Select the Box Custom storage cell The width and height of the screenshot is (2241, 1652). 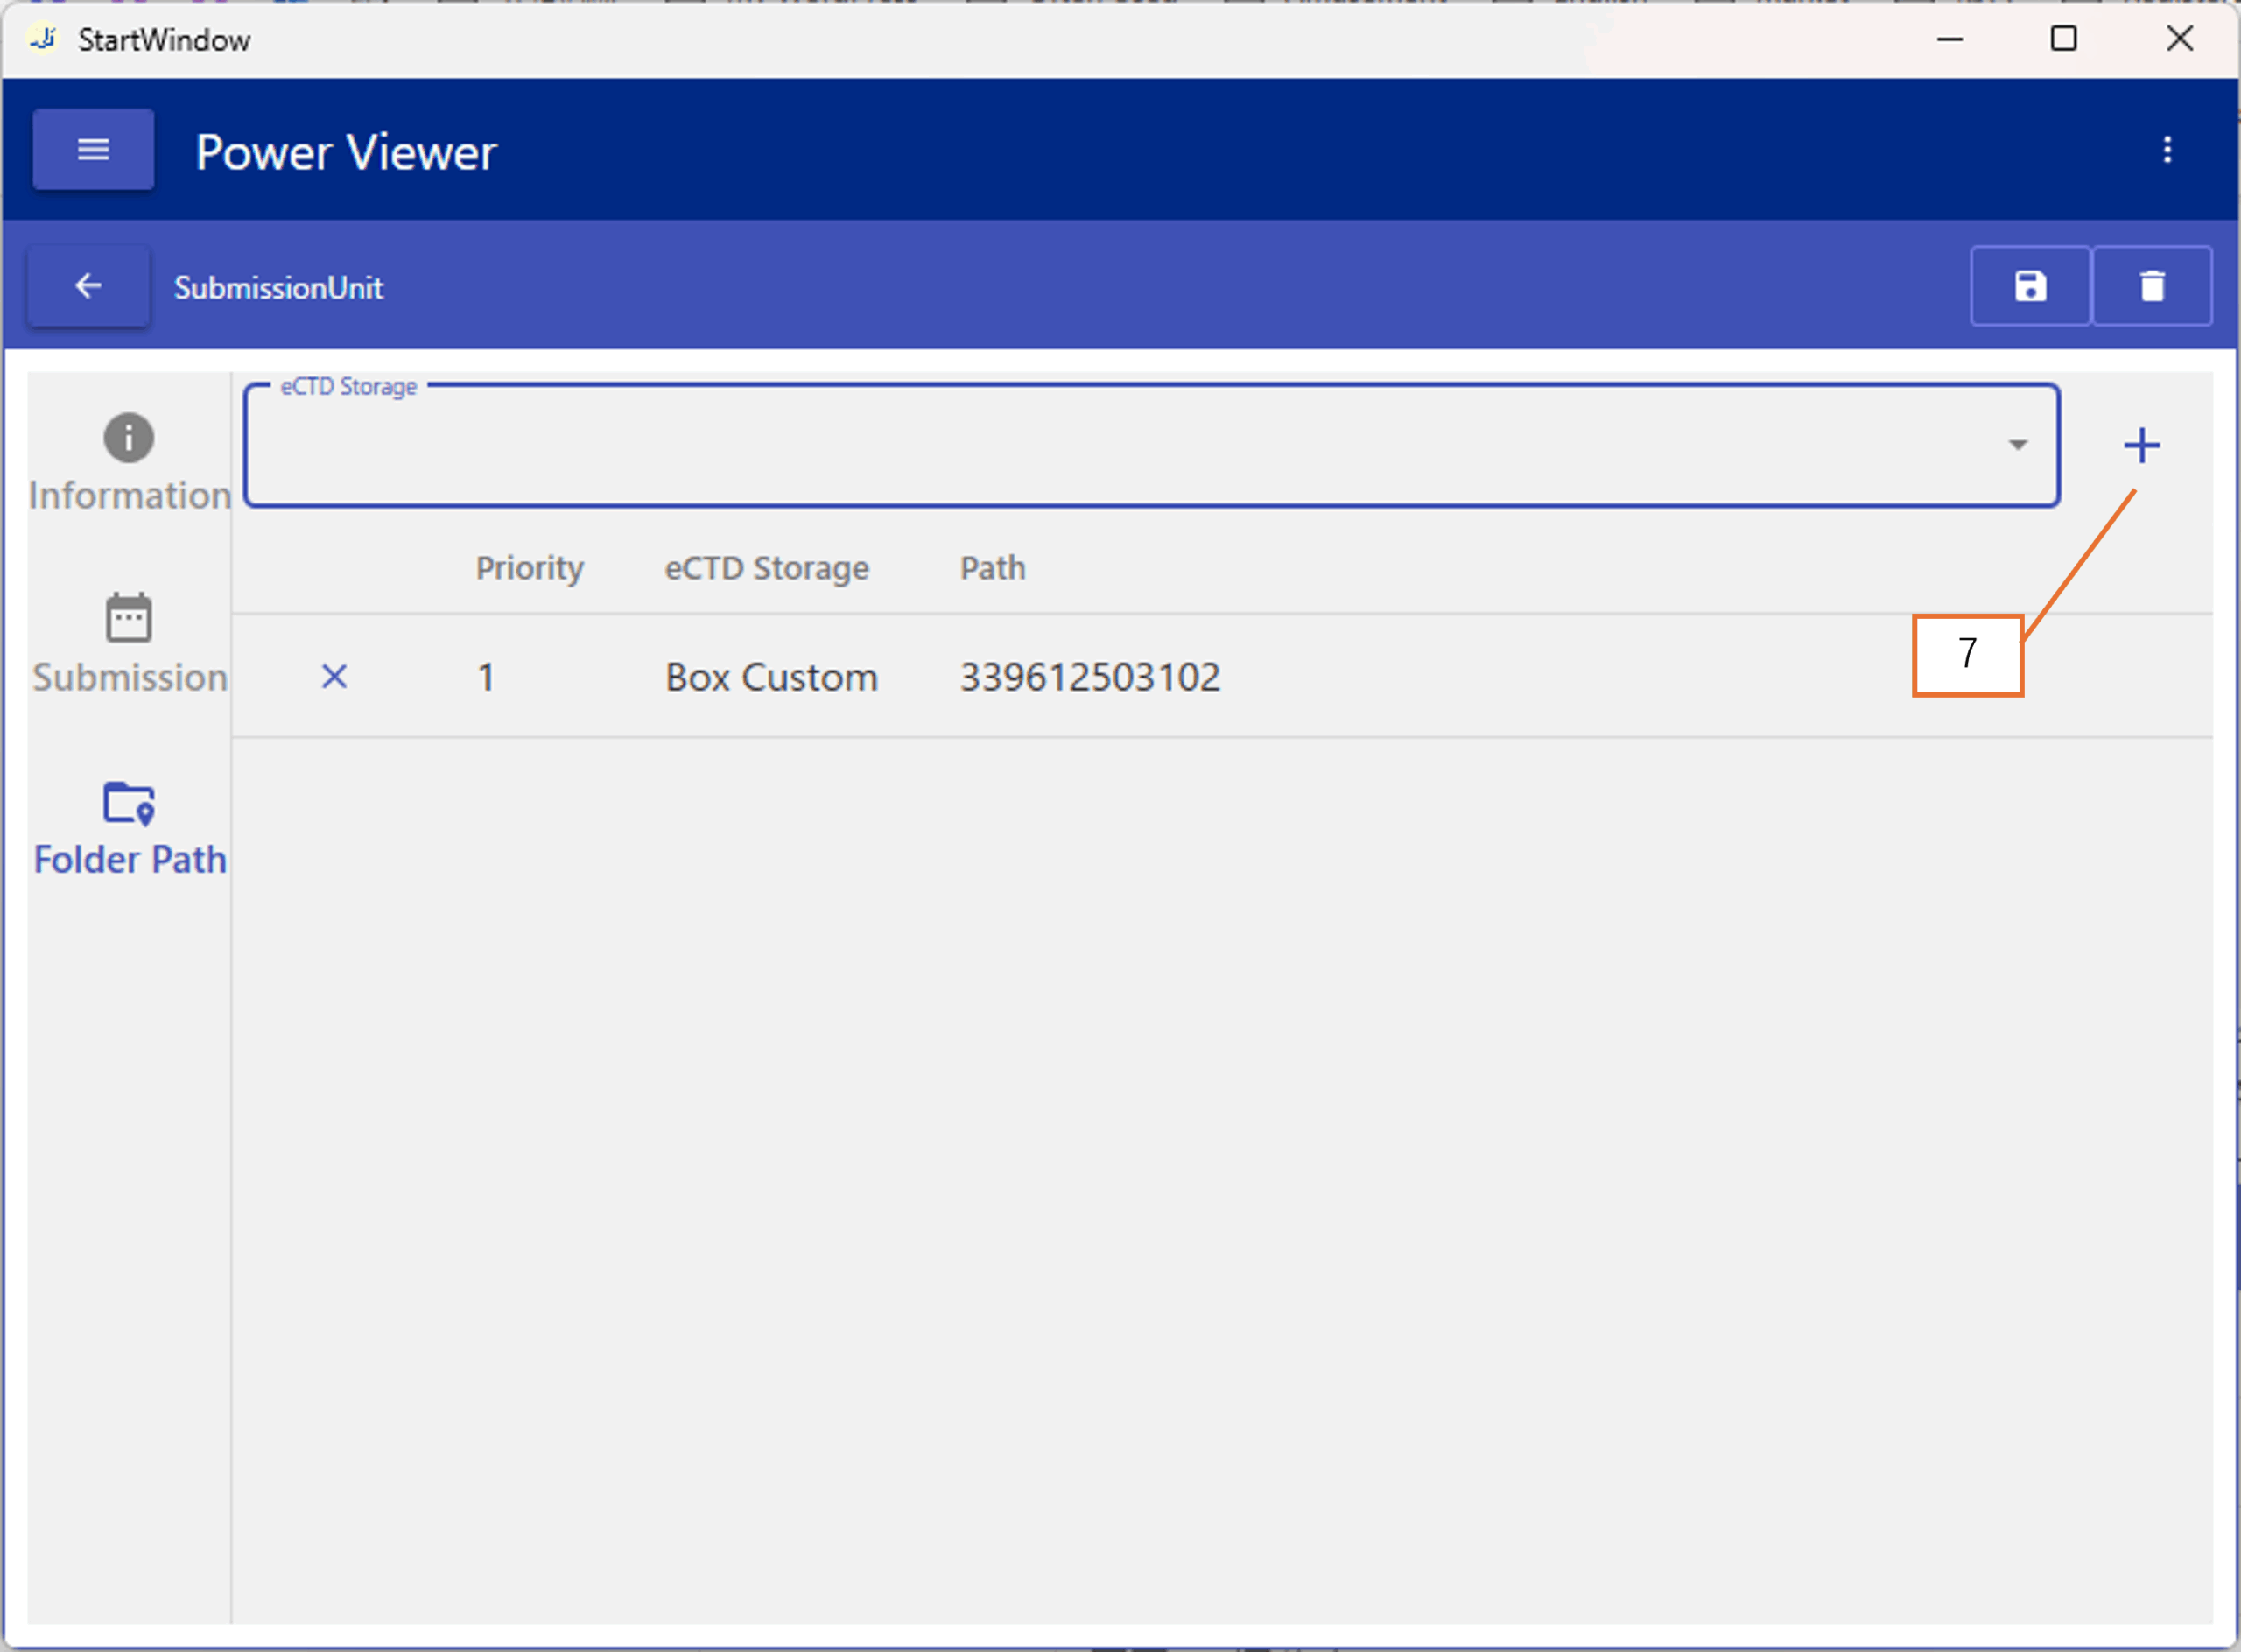pyautogui.click(x=771, y=678)
